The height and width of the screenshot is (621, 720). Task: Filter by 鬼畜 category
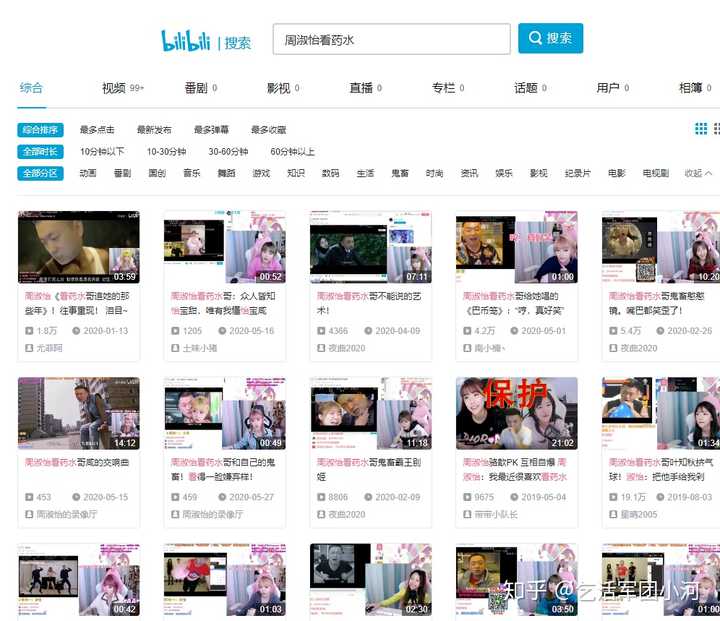tap(400, 173)
